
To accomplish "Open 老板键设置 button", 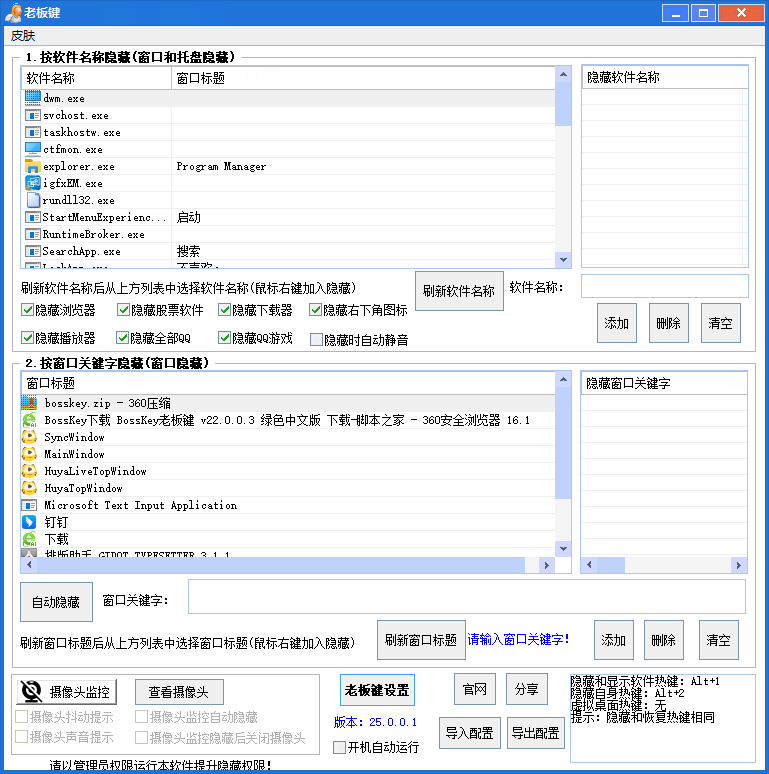I will click(377, 690).
